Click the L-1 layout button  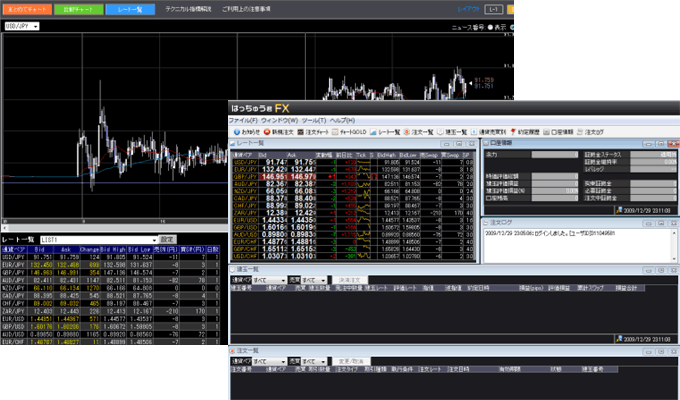click(494, 9)
